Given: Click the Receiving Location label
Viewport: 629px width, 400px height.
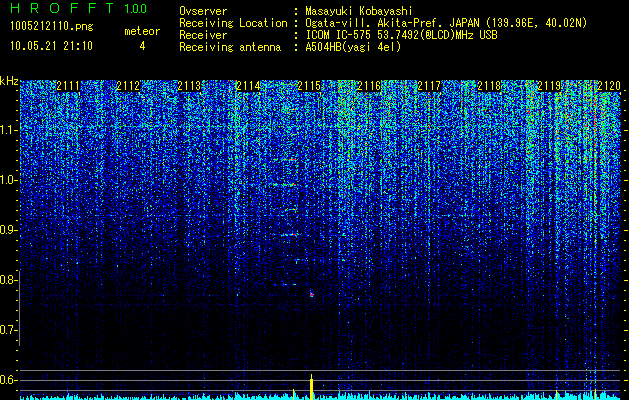Looking at the screenshot, I should (x=233, y=23).
